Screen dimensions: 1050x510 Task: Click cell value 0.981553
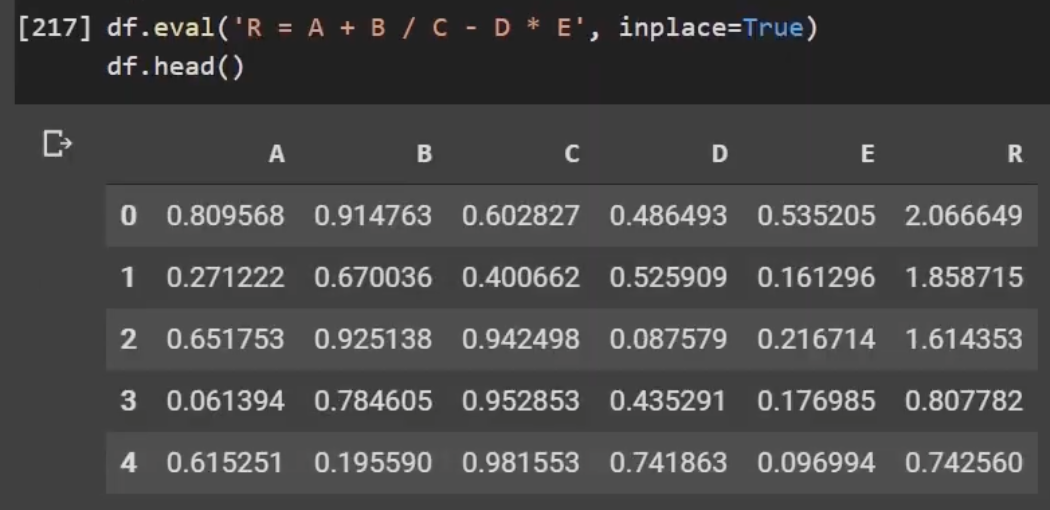[521, 462]
